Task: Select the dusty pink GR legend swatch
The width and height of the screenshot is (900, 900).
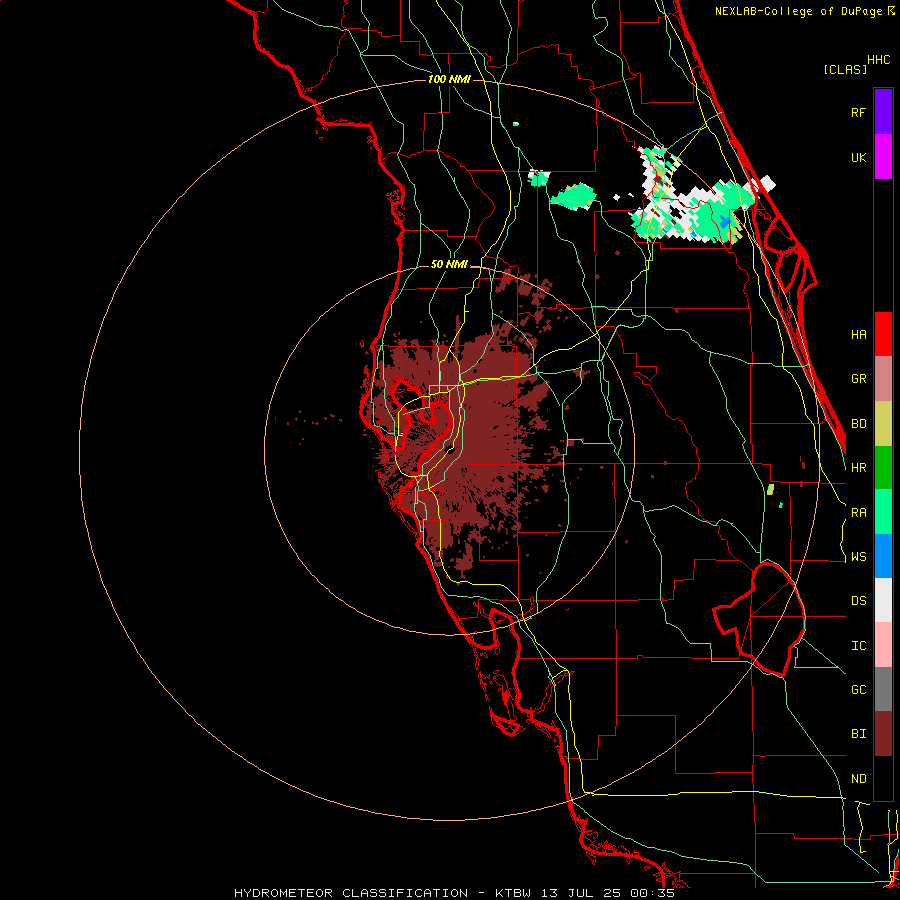Action: pos(883,379)
